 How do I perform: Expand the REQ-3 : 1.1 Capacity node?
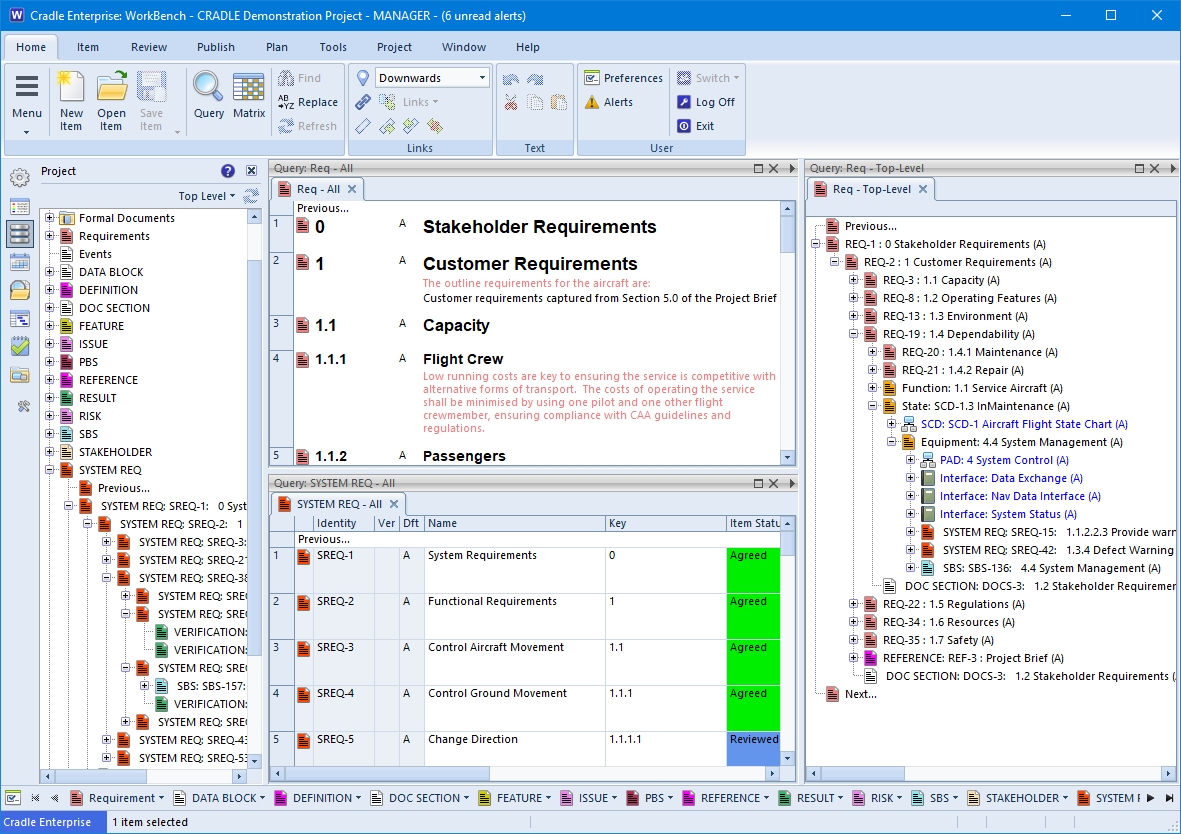853,280
